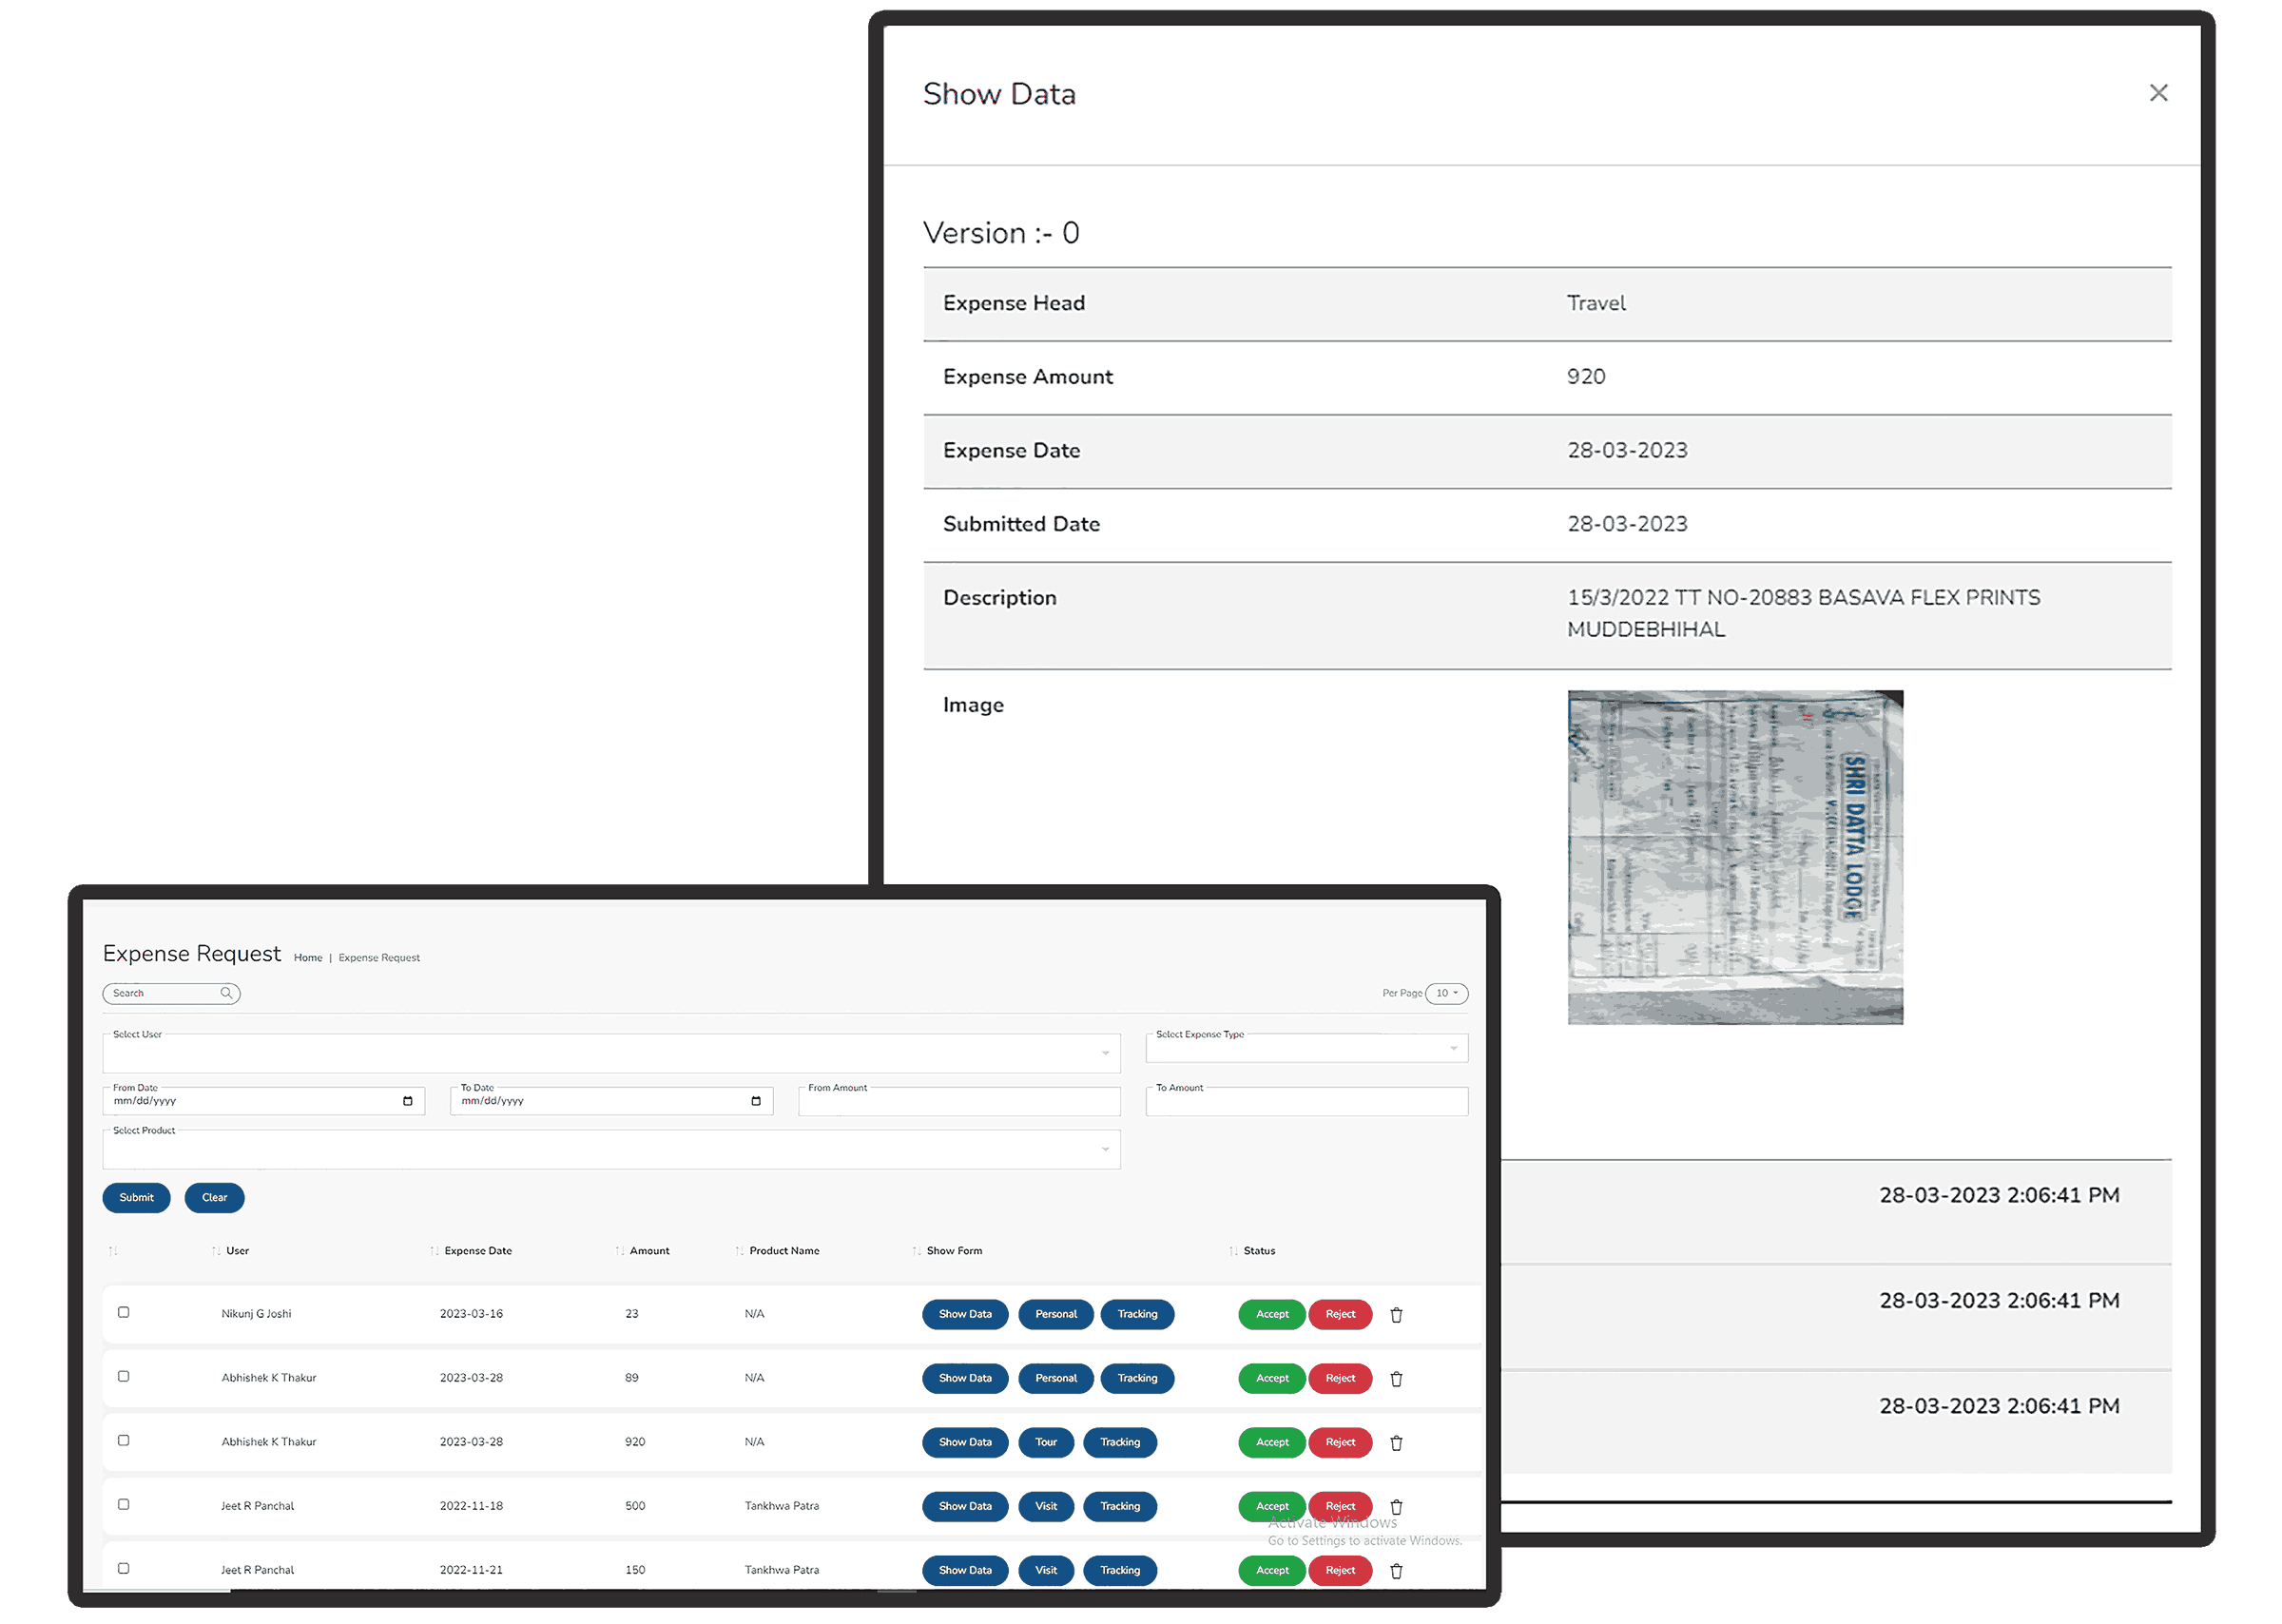Click the search magnifier icon

point(226,993)
